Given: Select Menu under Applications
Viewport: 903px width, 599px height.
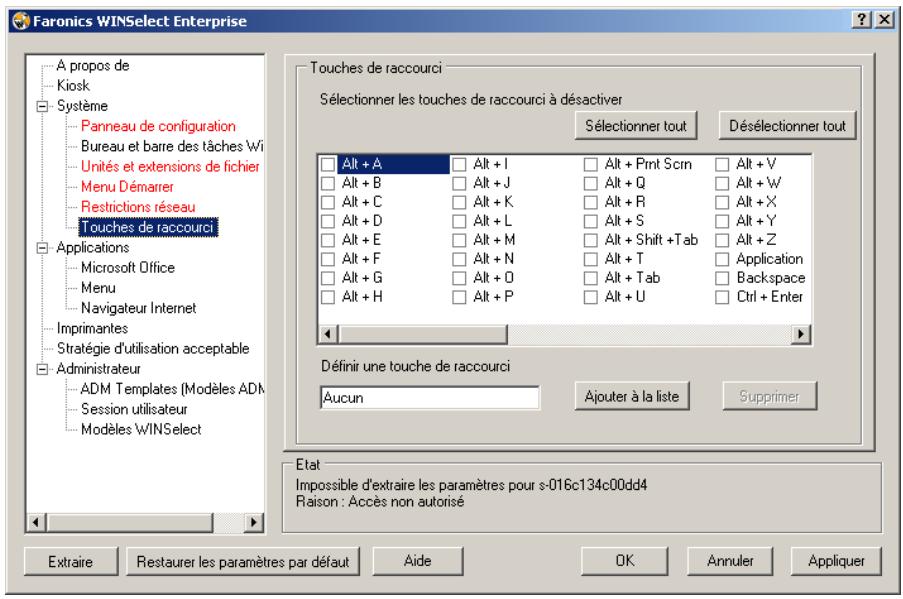Looking at the screenshot, I should (98, 288).
